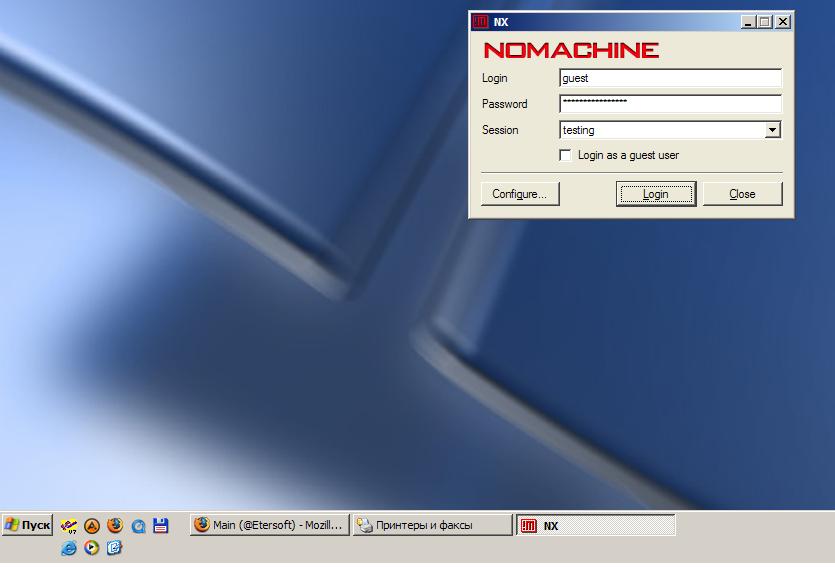
Task: Switch to the Принтеры и факсы taskbar window
Action: click(x=432, y=525)
